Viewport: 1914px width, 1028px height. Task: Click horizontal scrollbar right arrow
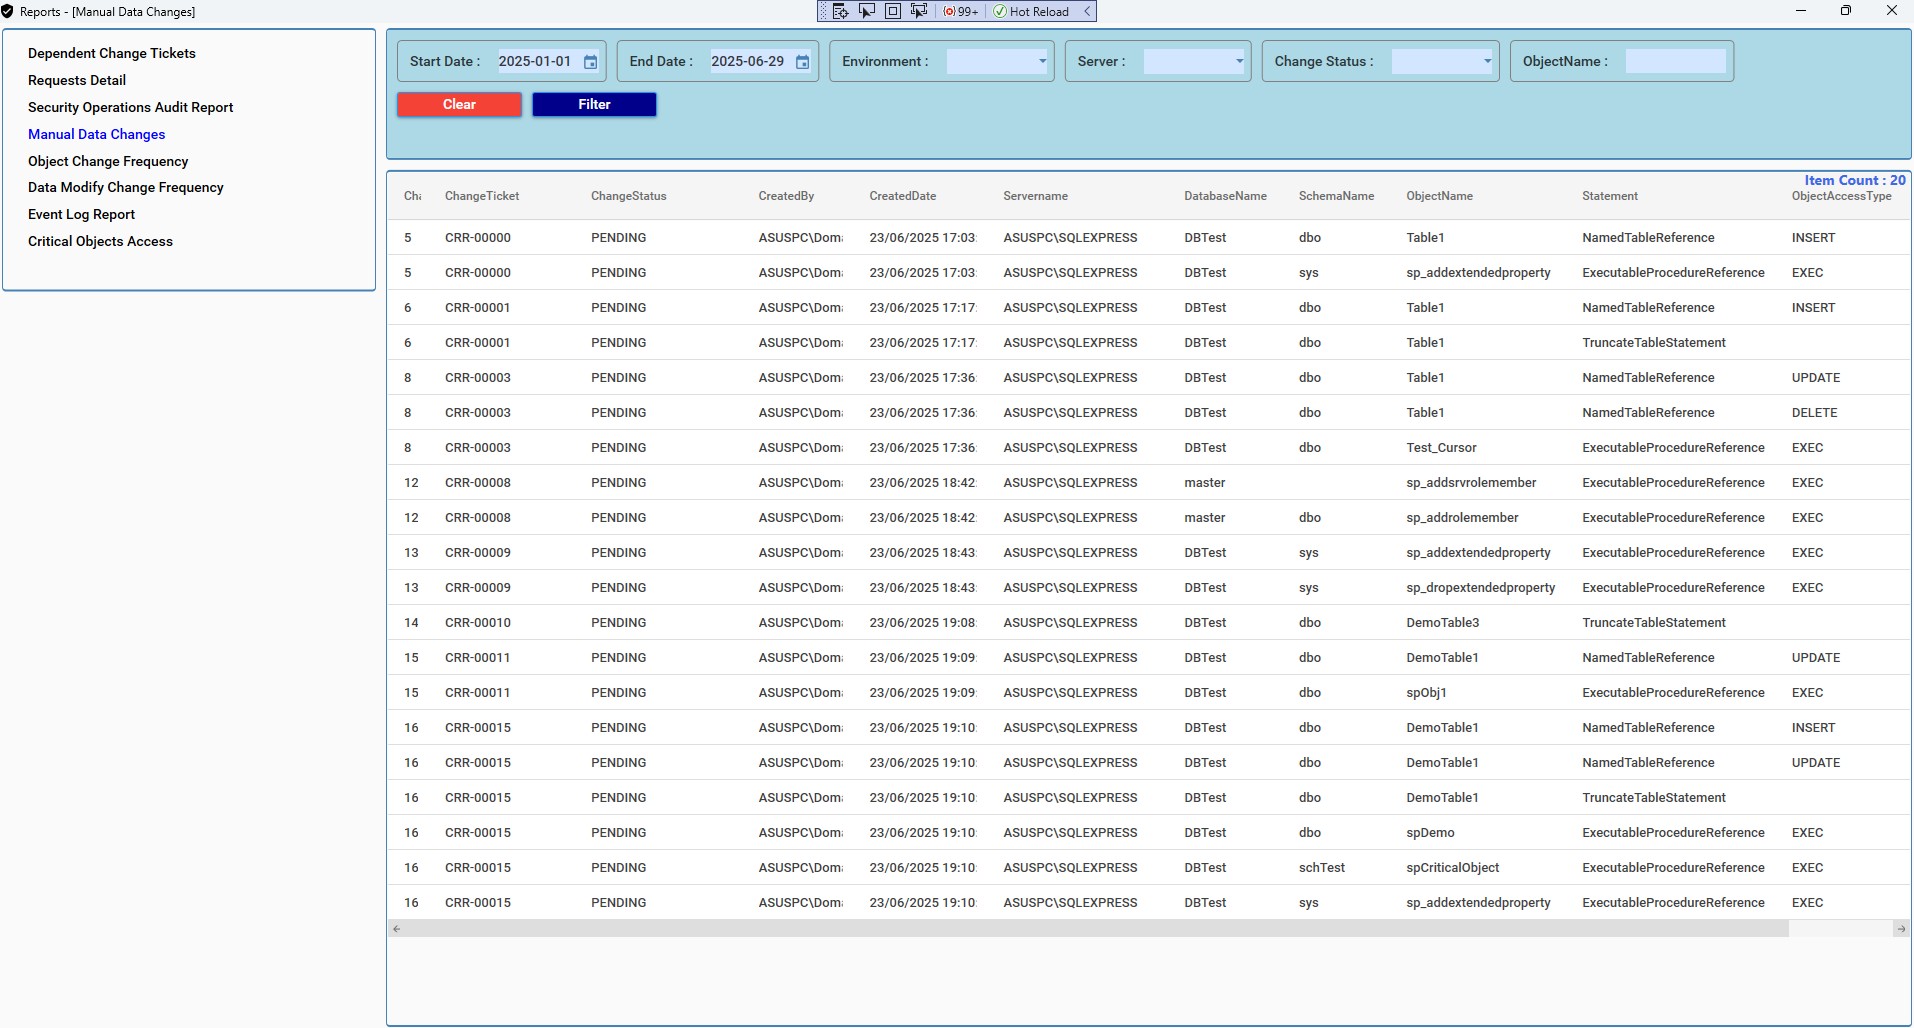(x=1900, y=929)
